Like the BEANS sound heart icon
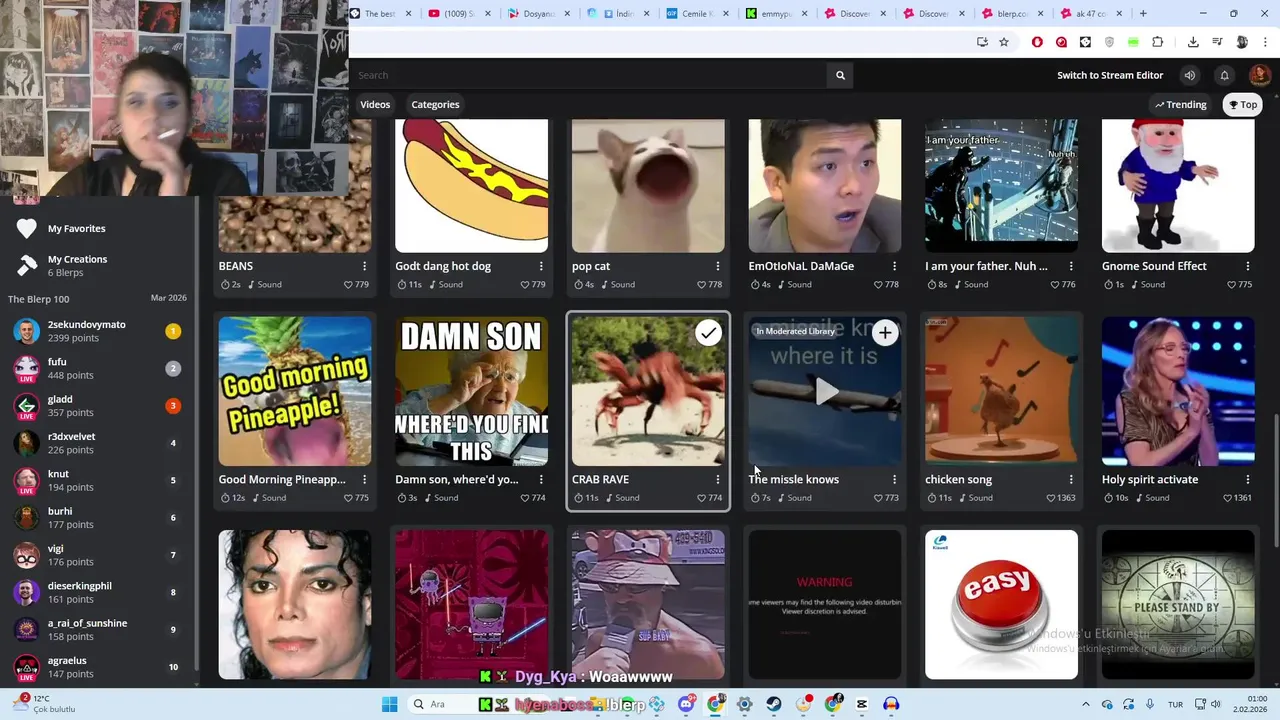 pos(349,285)
